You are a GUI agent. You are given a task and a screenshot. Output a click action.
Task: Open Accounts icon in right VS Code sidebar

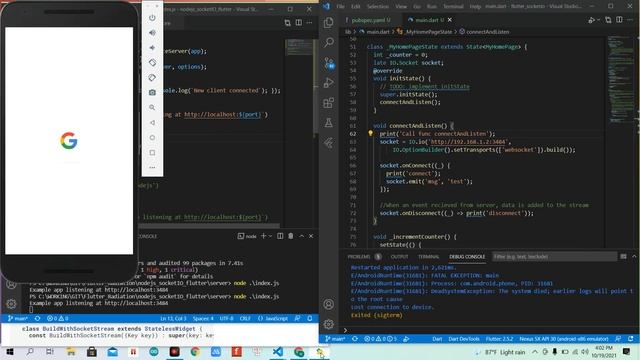[x=329, y=304]
